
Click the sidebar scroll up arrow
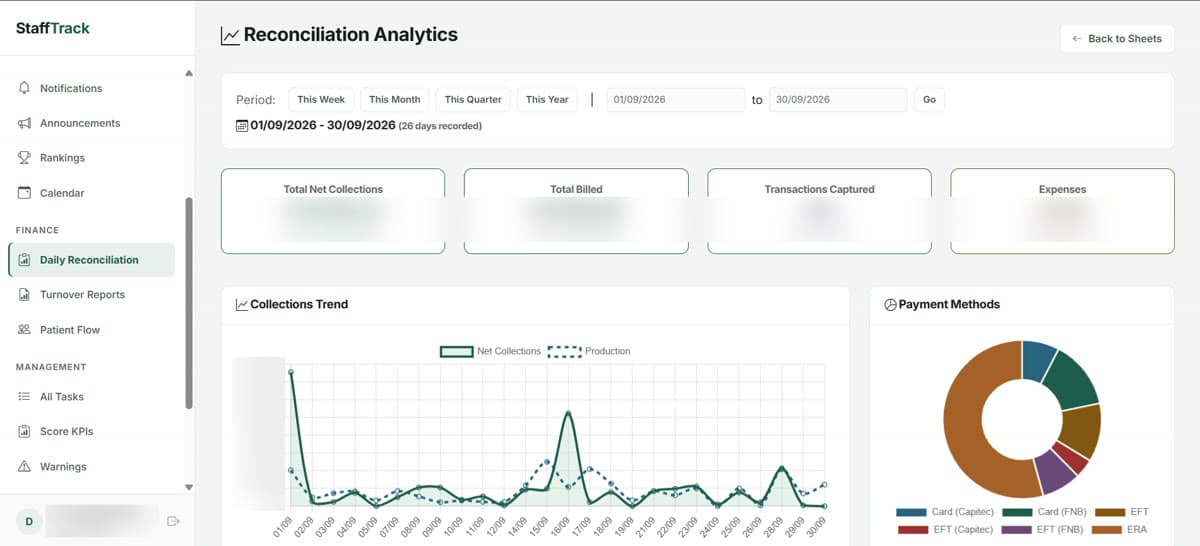tap(189, 73)
